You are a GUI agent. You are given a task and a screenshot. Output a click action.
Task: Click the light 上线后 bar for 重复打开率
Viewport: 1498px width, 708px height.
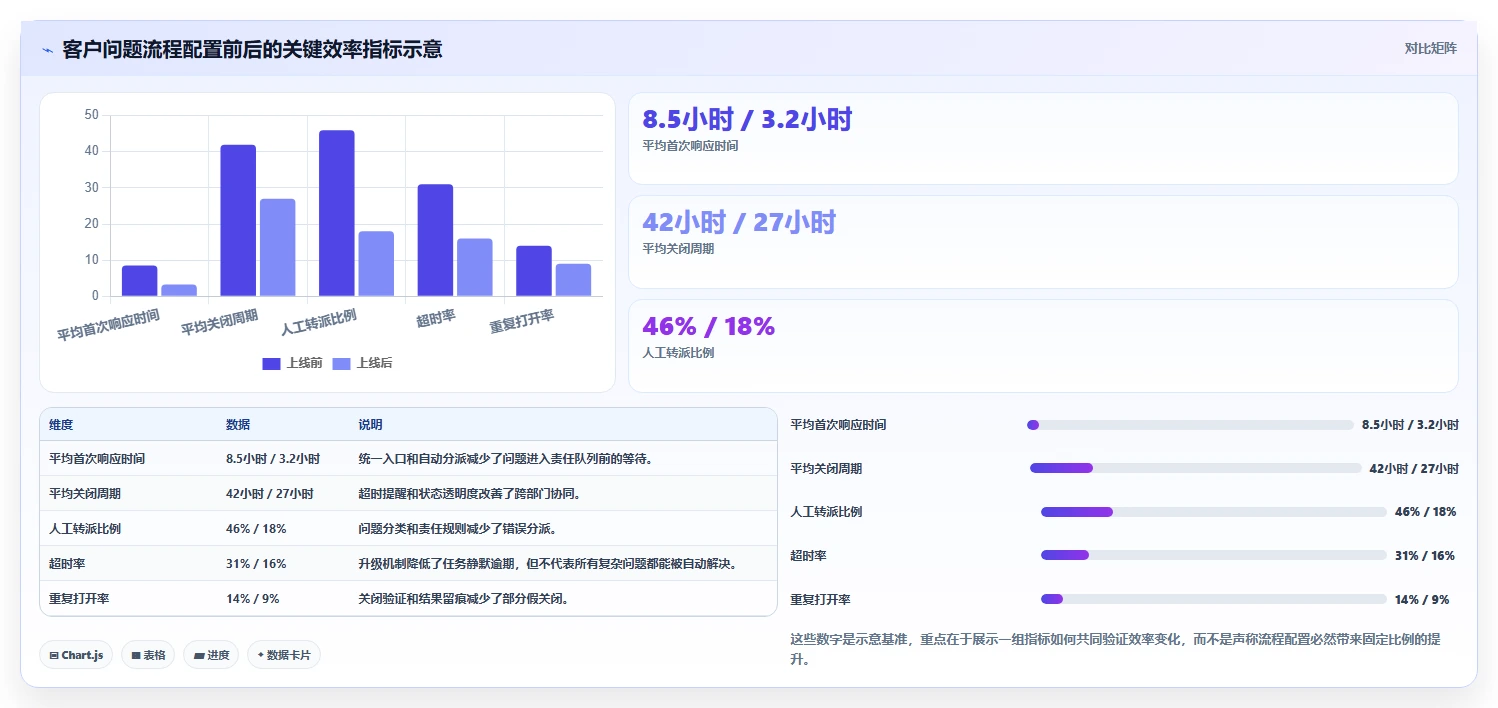click(x=574, y=280)
